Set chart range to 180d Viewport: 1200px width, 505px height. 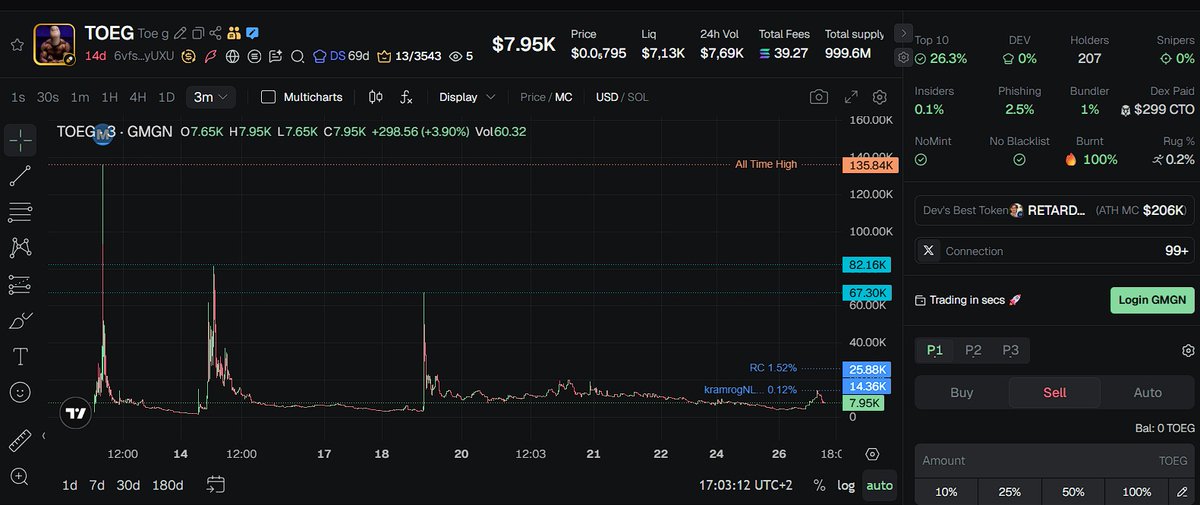167,485
